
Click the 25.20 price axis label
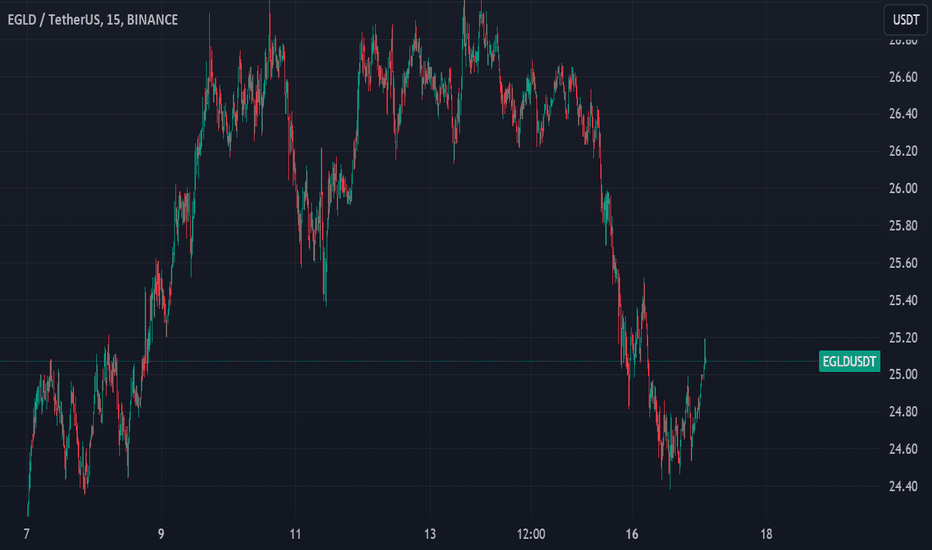(903, 338)
